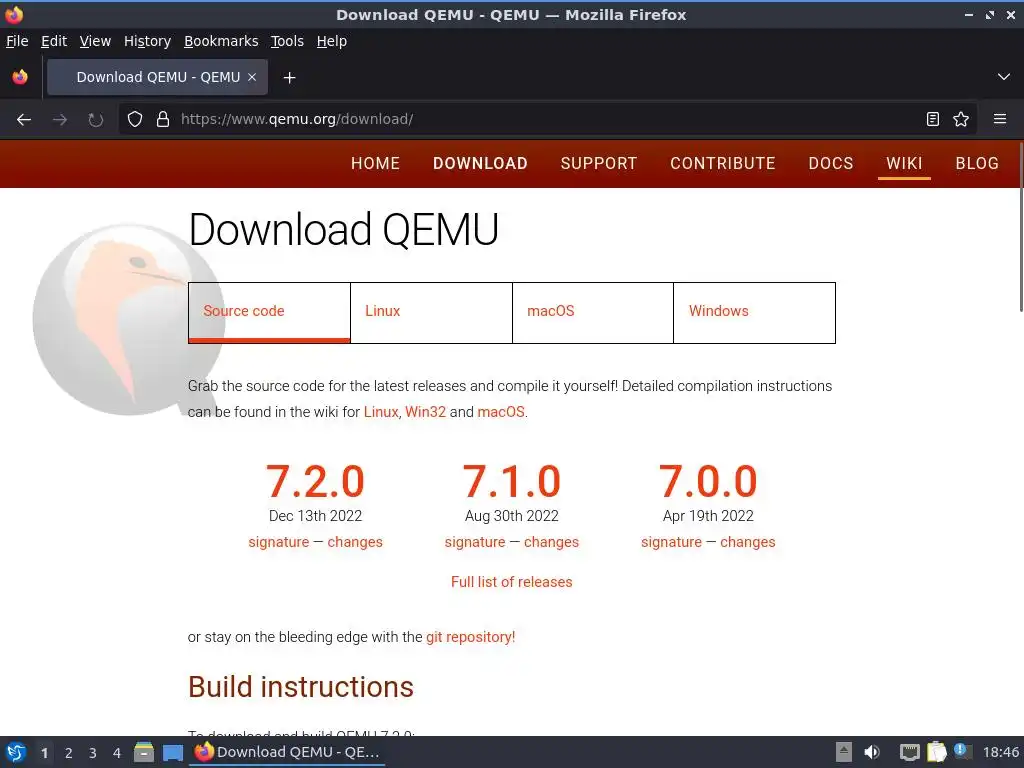Image resolution: width=1024 pixels, height=768 pixels.
Task: Open CONTRIBUTE in site navigation
Action: [723, 163]
